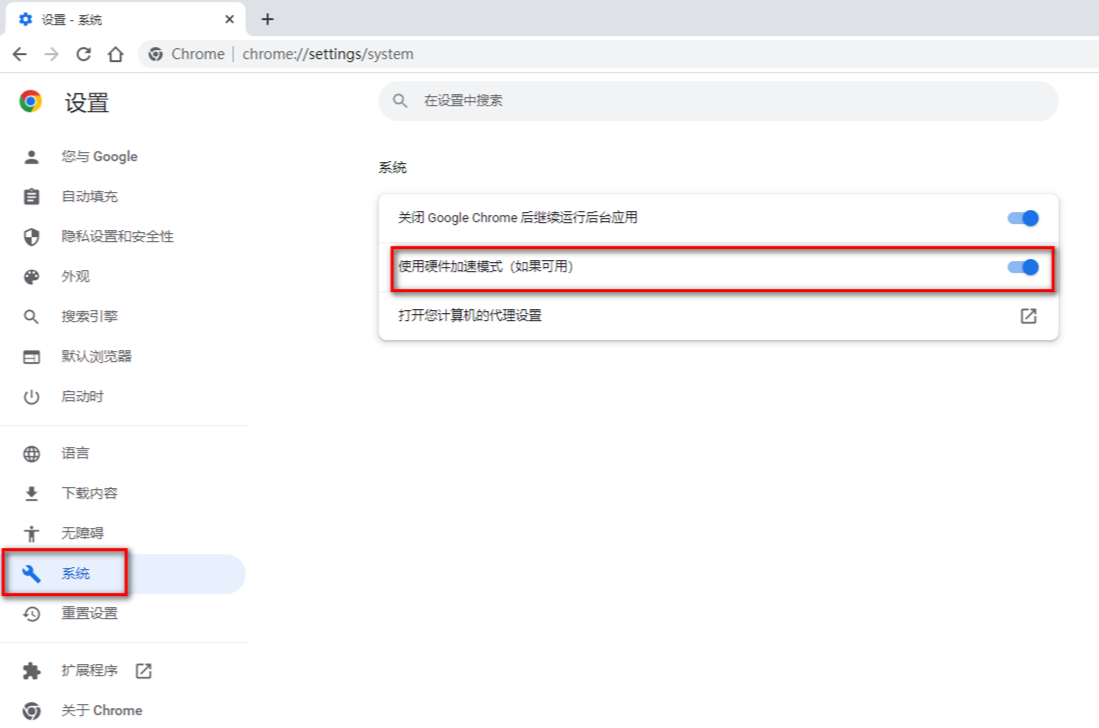The width and height of the screenshot is (1099, 728).
Task: Click the globe icon for 语言
Action: (x=32, y=454)
